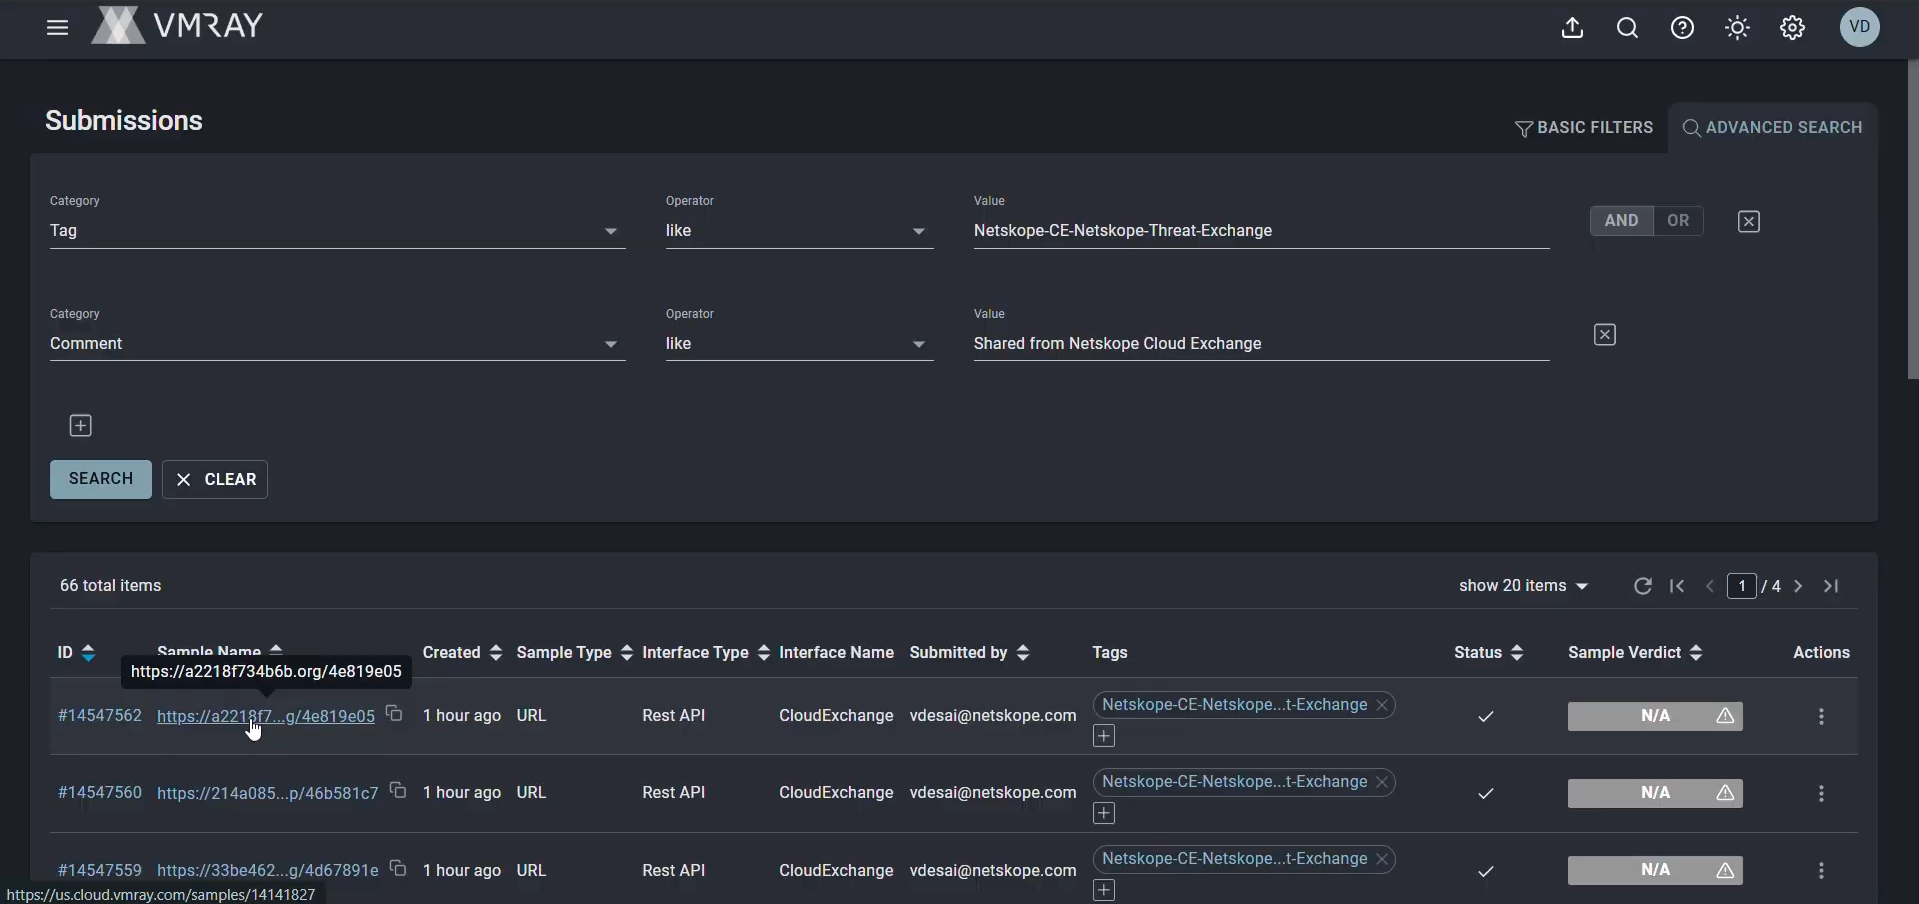Remove tag from submission #14547559
This screenshot has width=1919, height=904.
(1382, 859)
